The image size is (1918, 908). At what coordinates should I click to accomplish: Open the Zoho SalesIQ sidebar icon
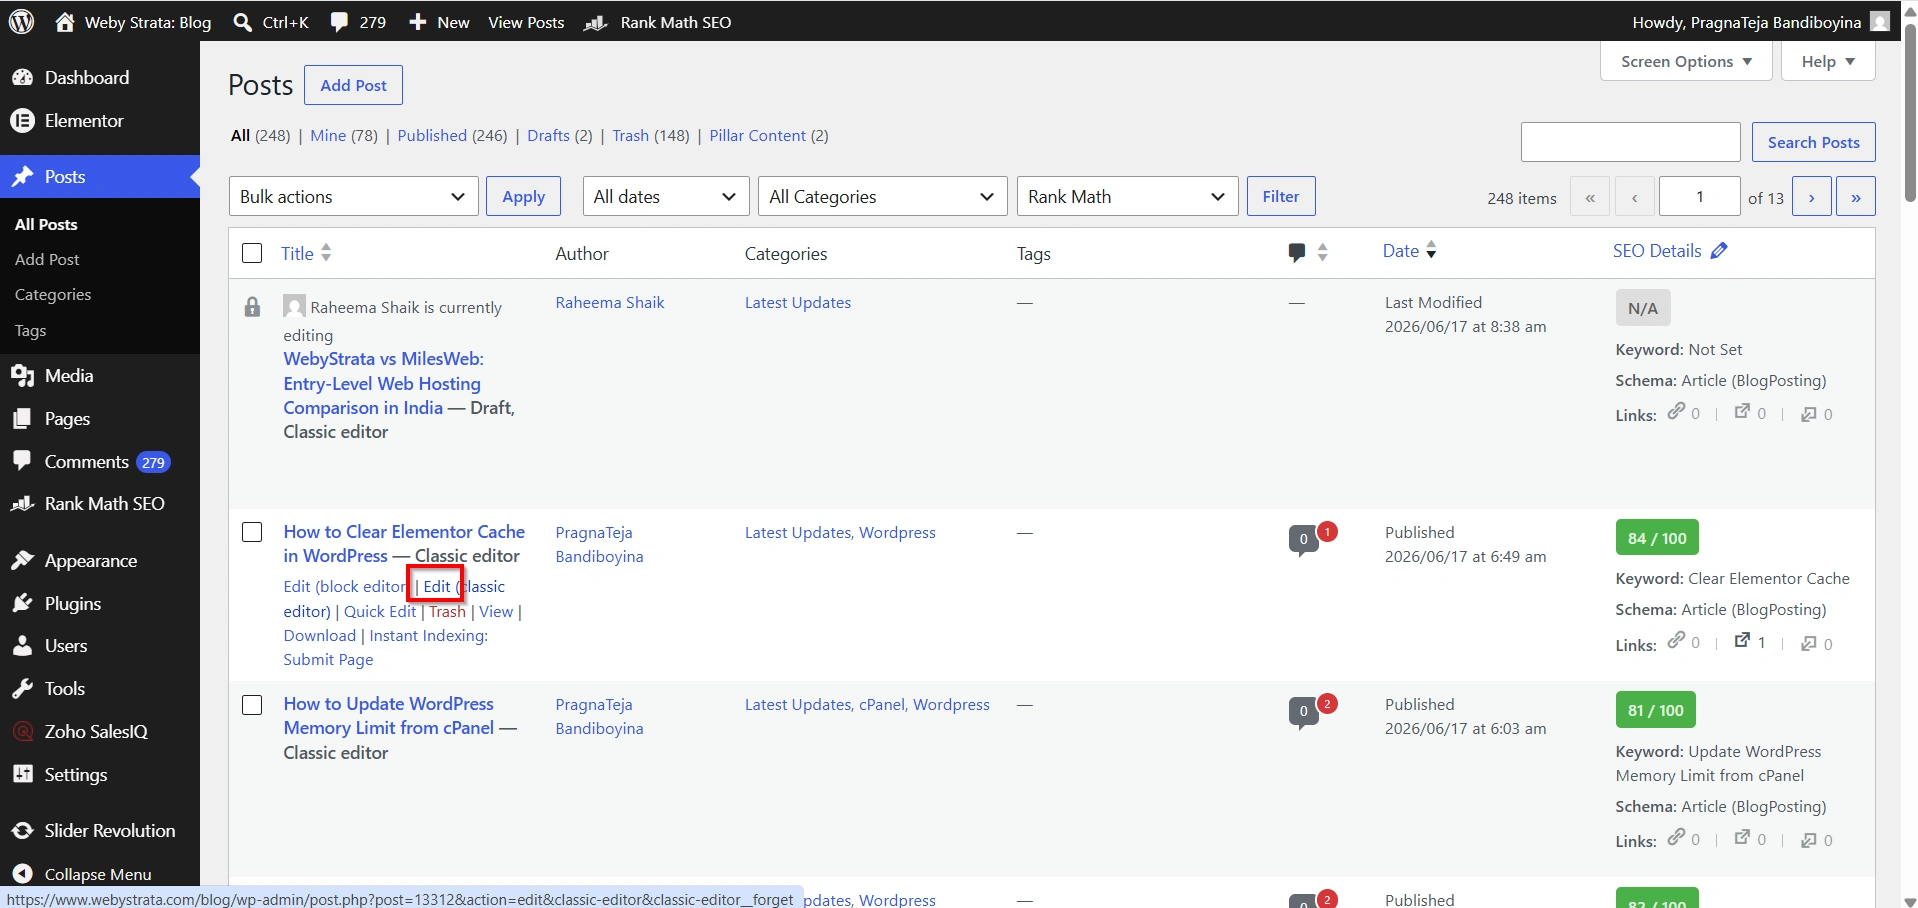22,732
